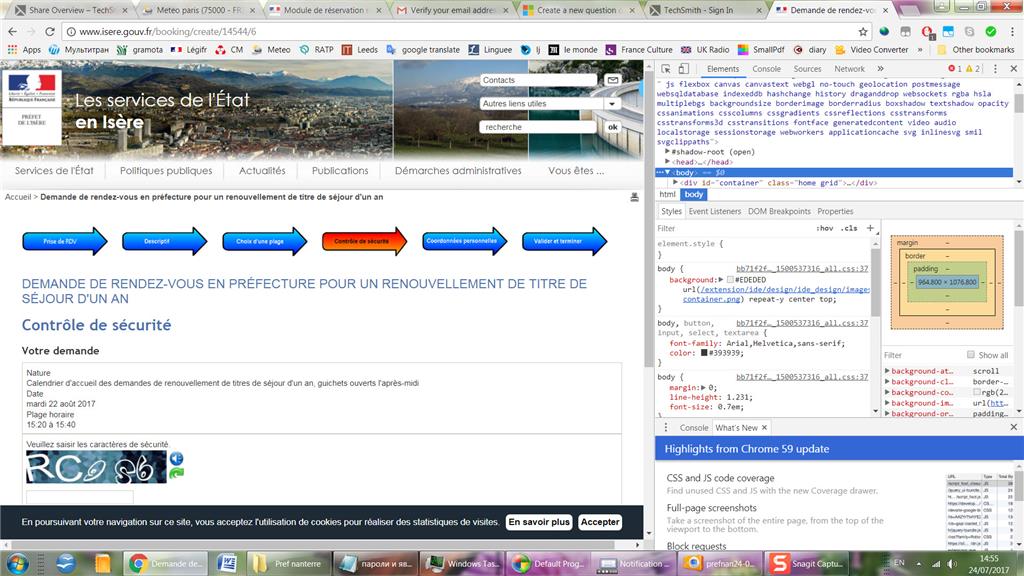This screenshot has width=1024, height=576.
Task: Add new style rule with plus icon
Action: pyautogui.click(x=870, y=228)
